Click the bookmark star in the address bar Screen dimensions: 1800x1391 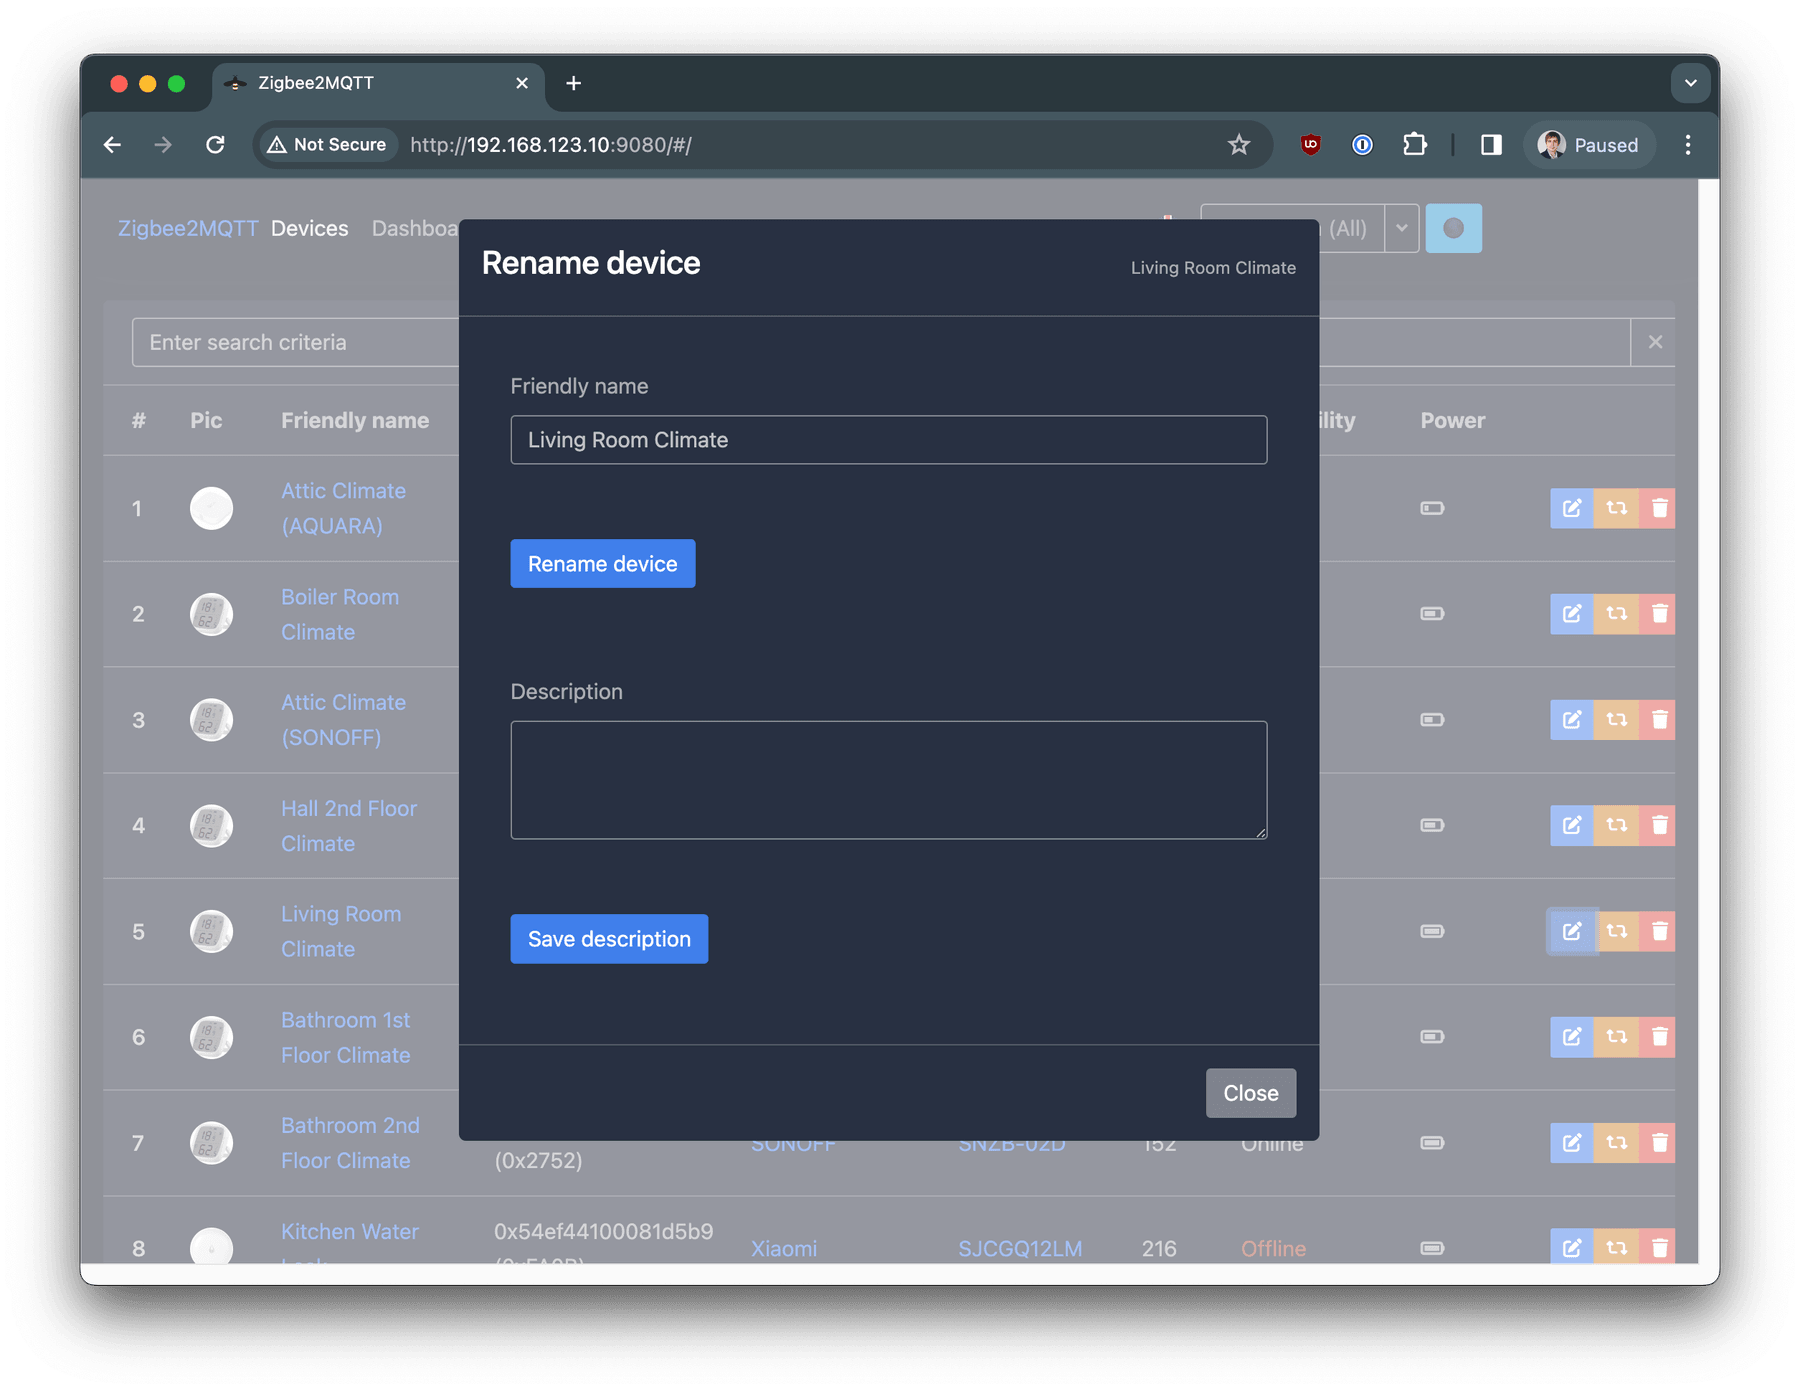coord(1239,144)
